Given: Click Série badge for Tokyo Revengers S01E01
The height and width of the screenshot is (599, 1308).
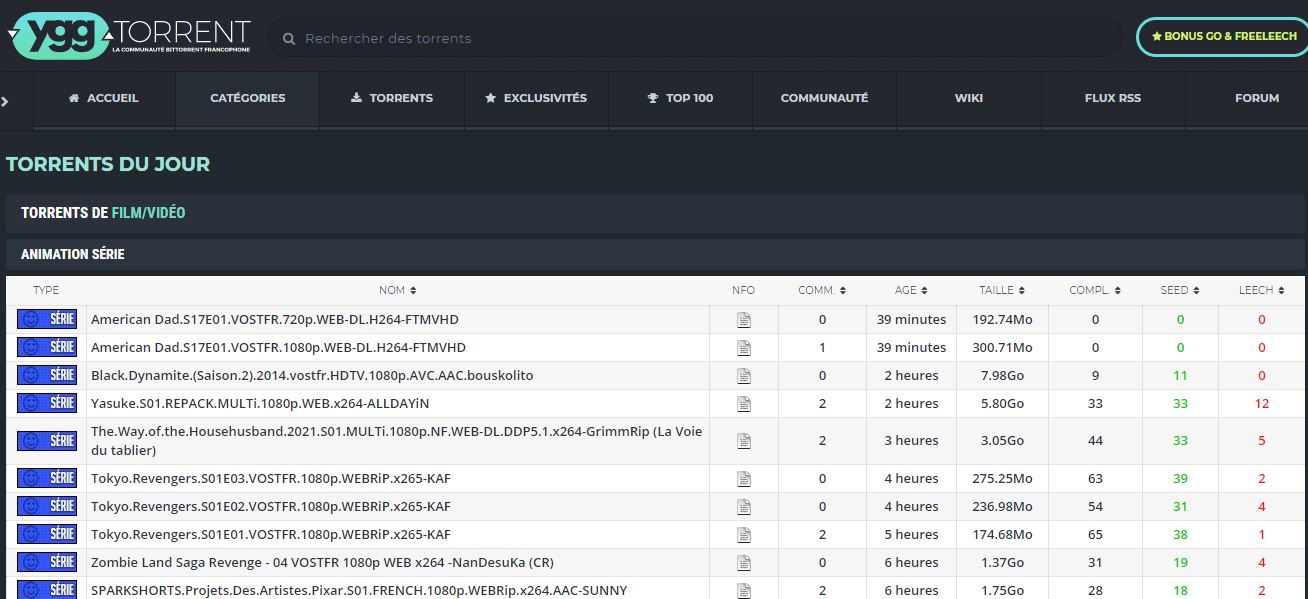Looking at the screenshot, I should pos(47,534).
